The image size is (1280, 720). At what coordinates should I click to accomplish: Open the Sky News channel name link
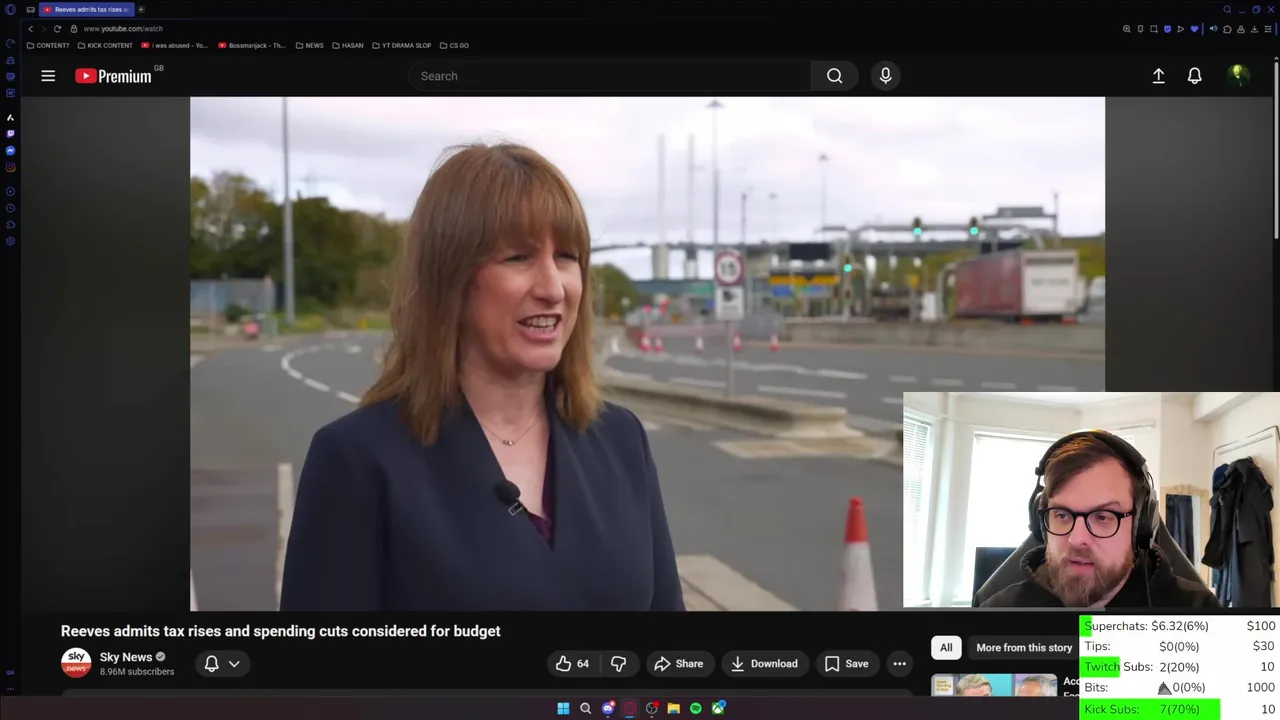point(126,657)
